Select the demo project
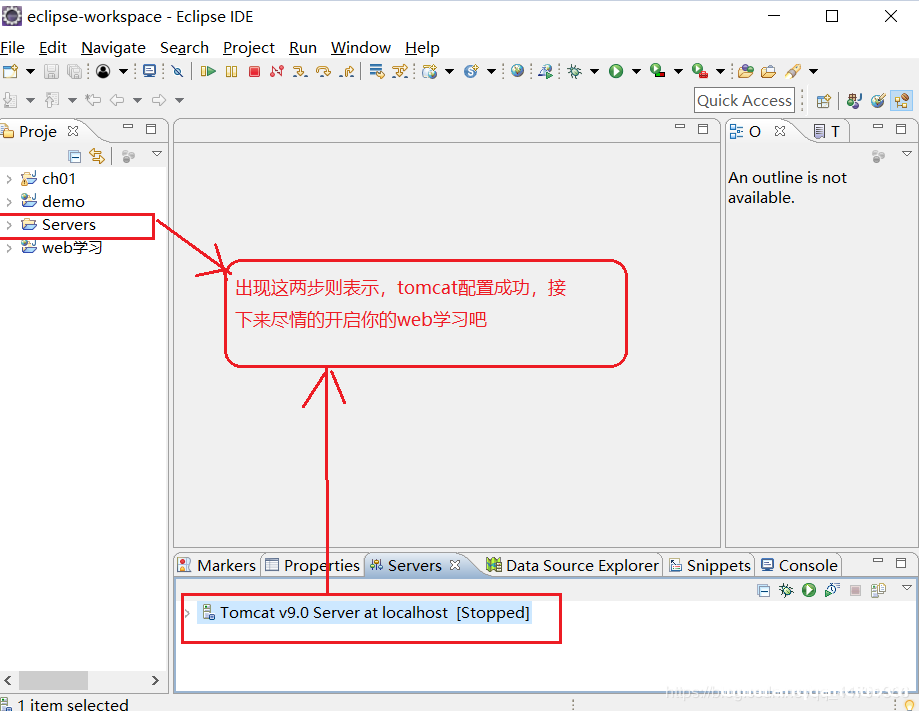This screenshot has width=919, height=711. coord(62,202)
